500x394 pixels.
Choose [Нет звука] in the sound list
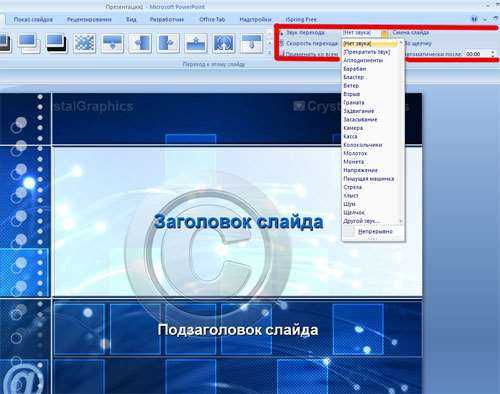pyautogui.click(x=370, y=44)
